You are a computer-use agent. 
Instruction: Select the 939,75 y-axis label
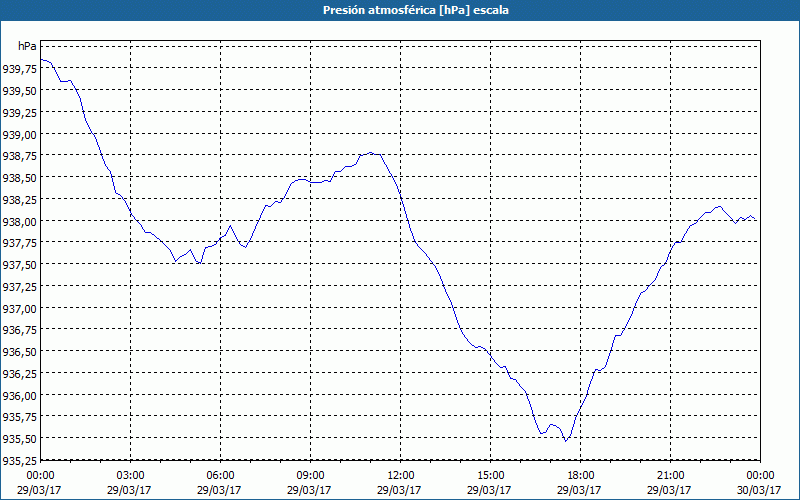tap(19, 68)
